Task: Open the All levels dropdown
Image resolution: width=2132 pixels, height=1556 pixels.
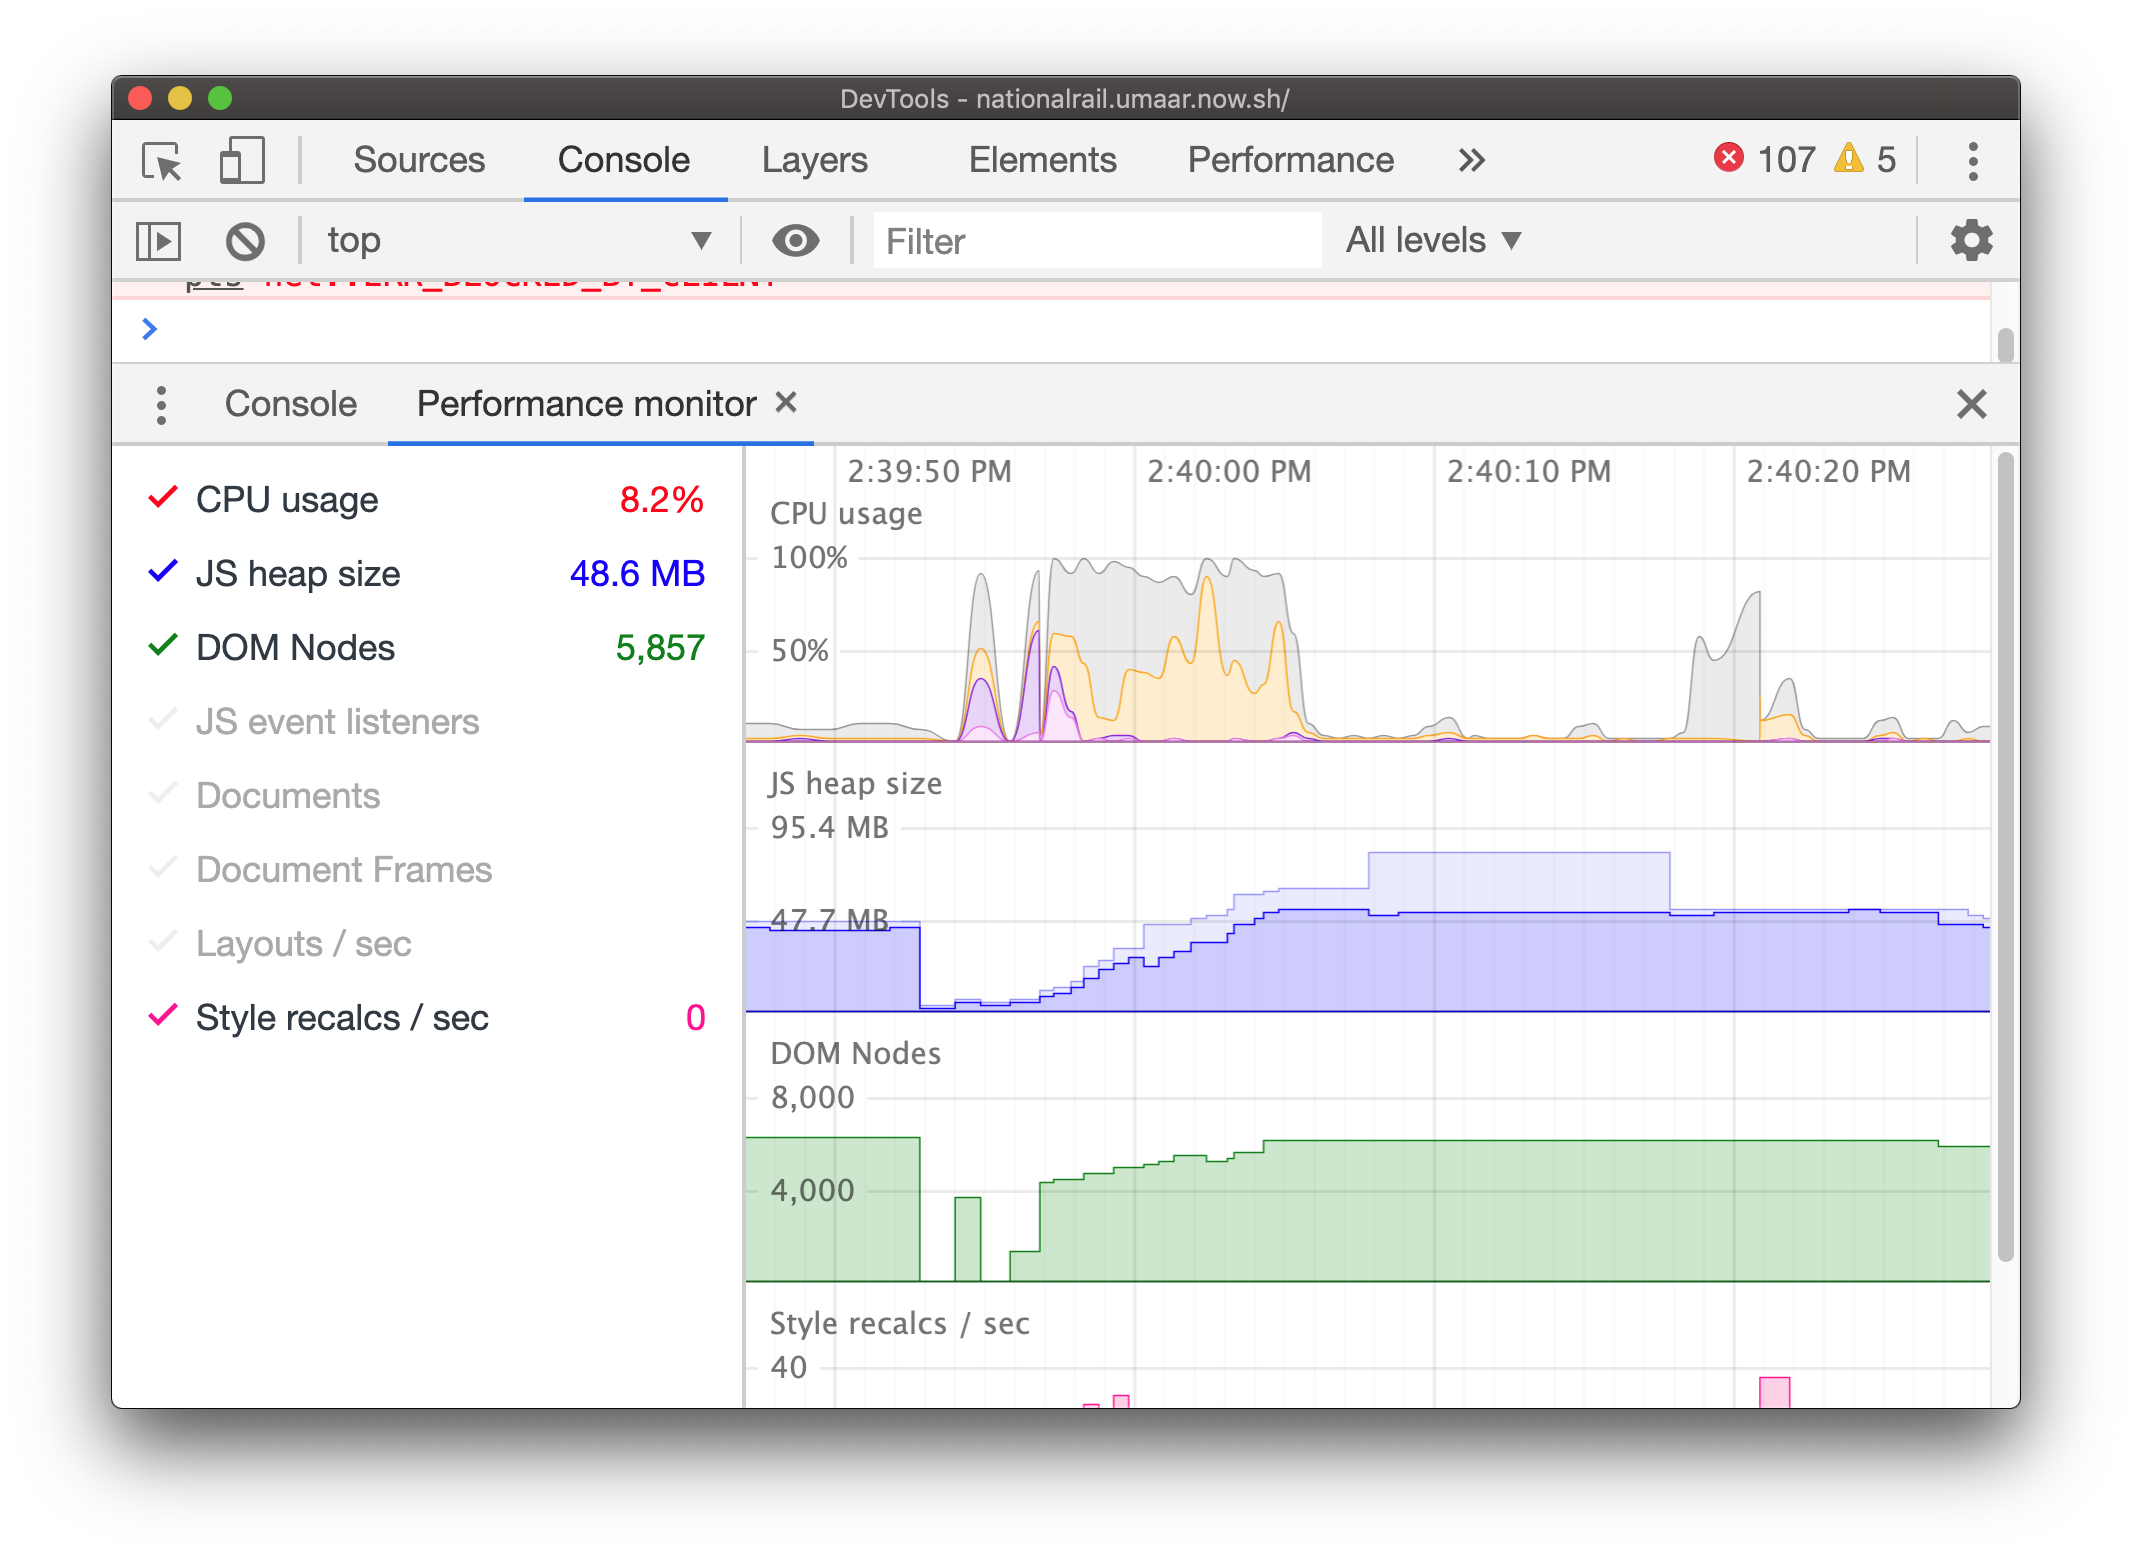Action: 1433,241
